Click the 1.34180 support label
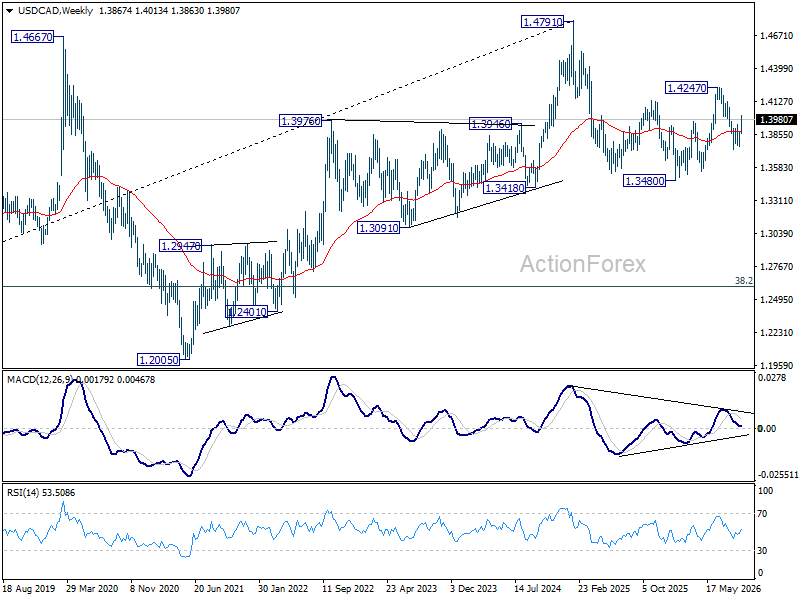Viewport: 800px width, 600px height. pyautogui.click(x=504, y=188)
